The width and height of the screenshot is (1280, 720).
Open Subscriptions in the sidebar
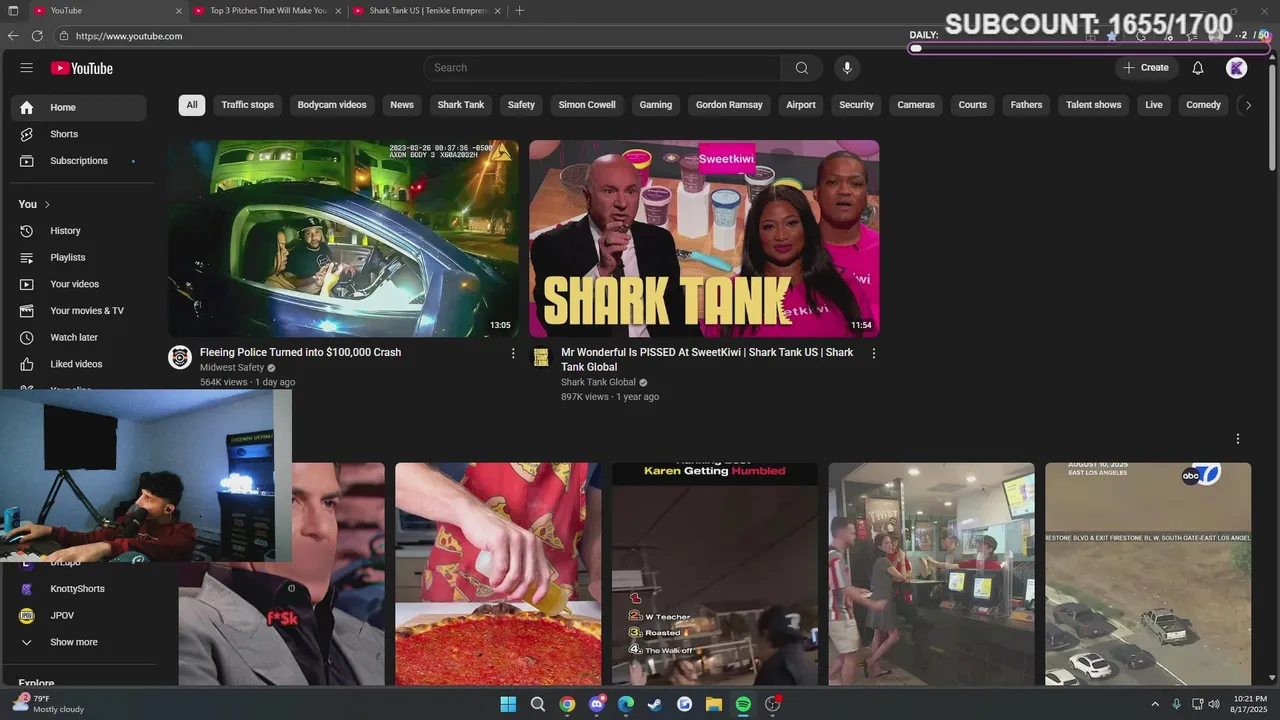[x=79, y=161]
